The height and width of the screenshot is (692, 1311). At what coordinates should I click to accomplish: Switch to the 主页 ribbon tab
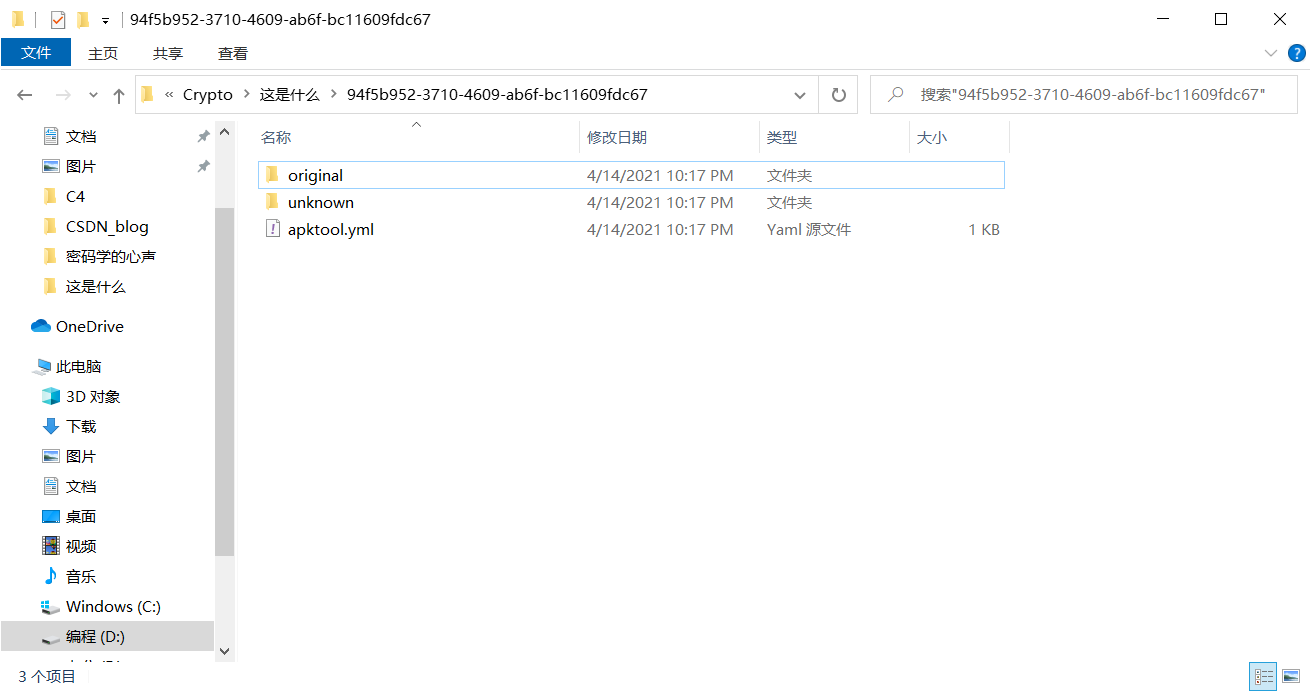coord(103,53)
